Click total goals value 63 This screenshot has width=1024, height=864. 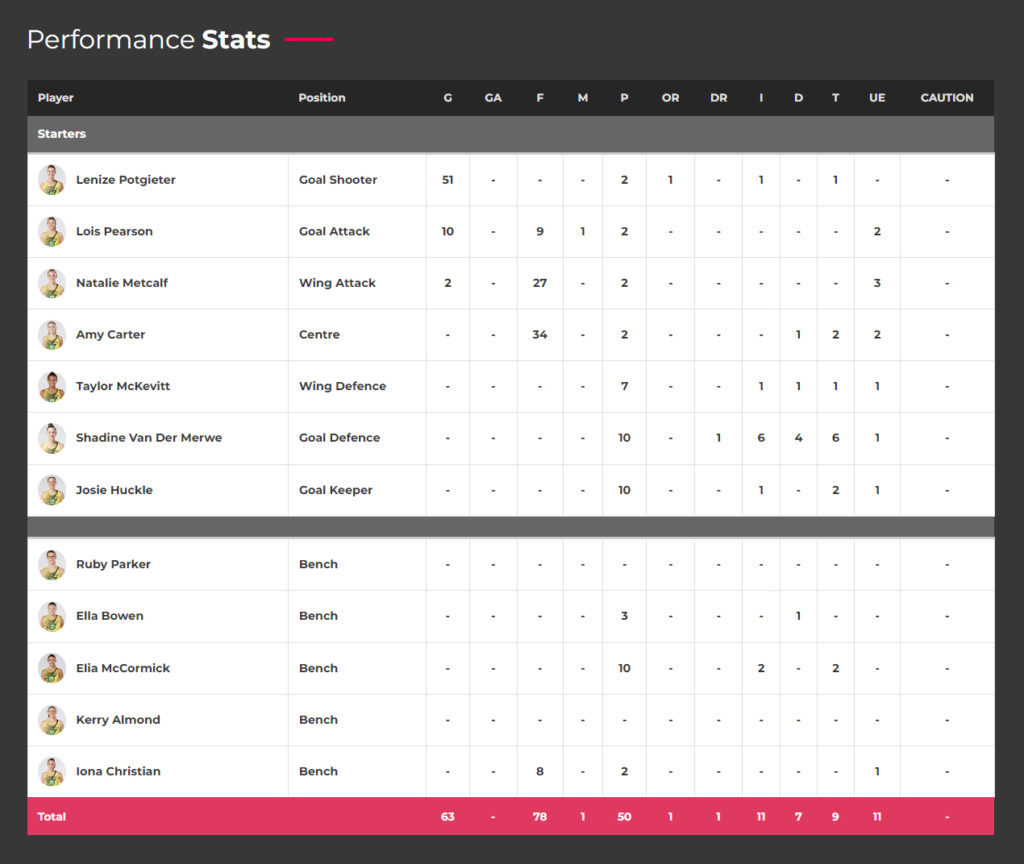(x=448, y=816)
